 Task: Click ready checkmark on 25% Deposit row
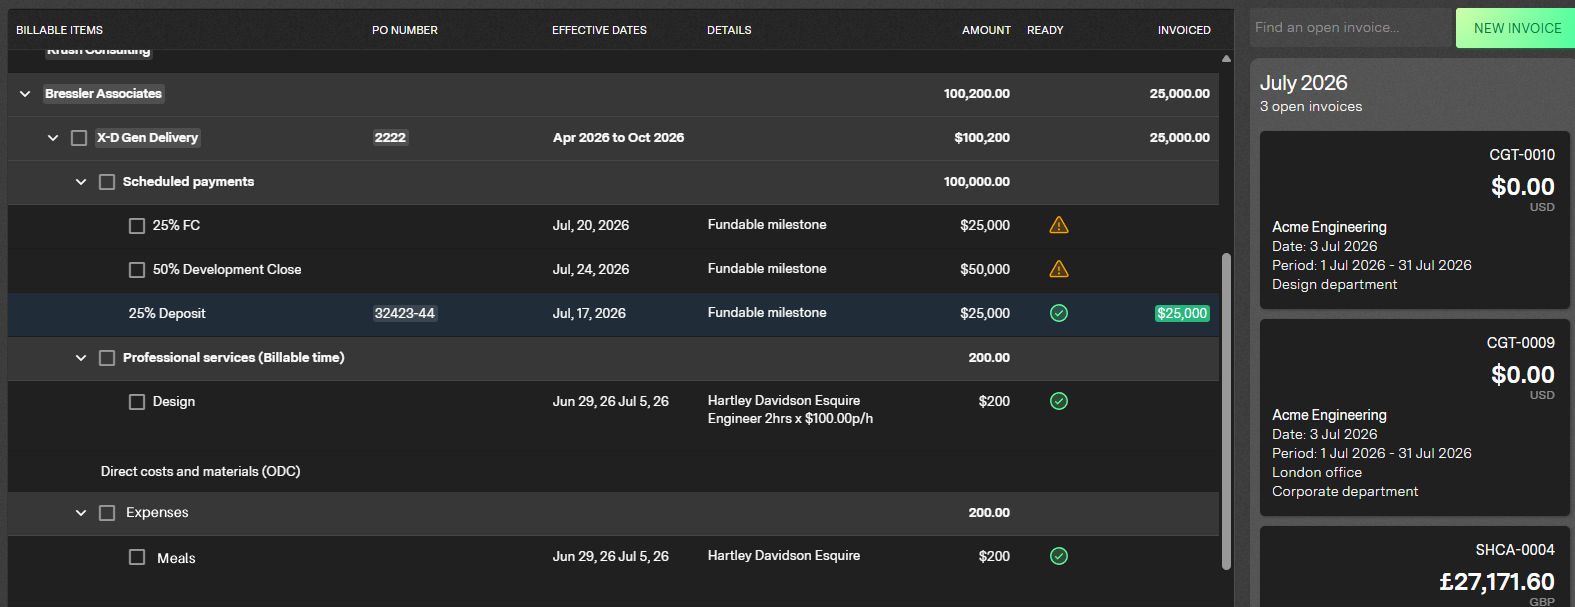(1059, 313)
